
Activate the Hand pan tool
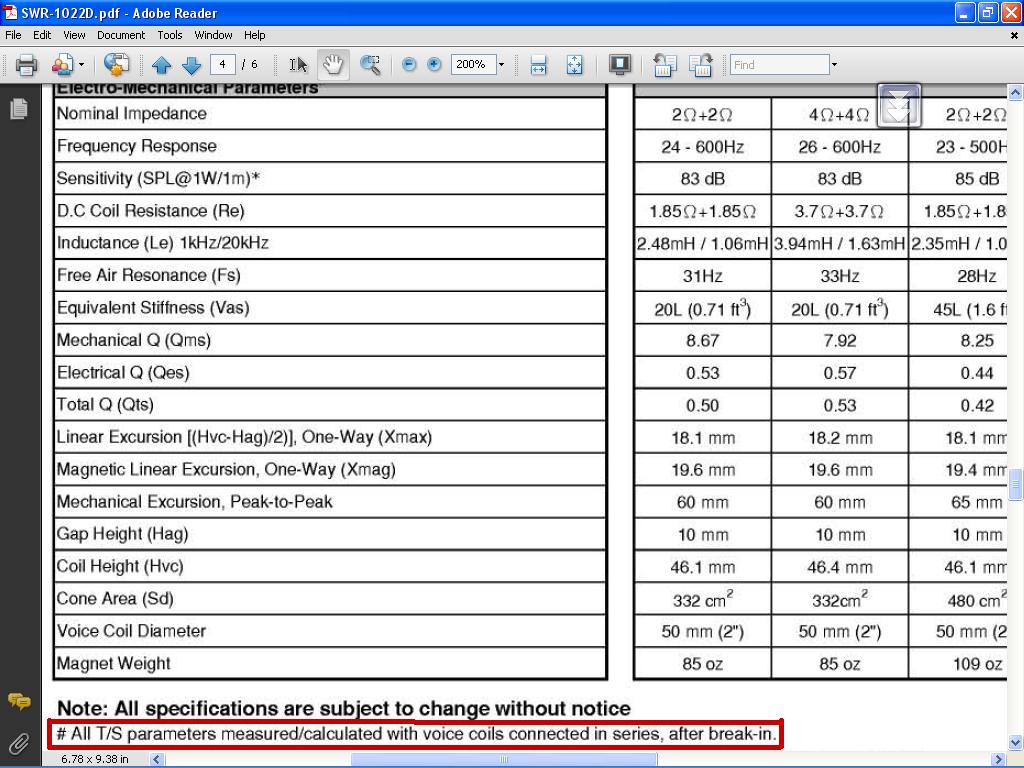tap(333, 65)
